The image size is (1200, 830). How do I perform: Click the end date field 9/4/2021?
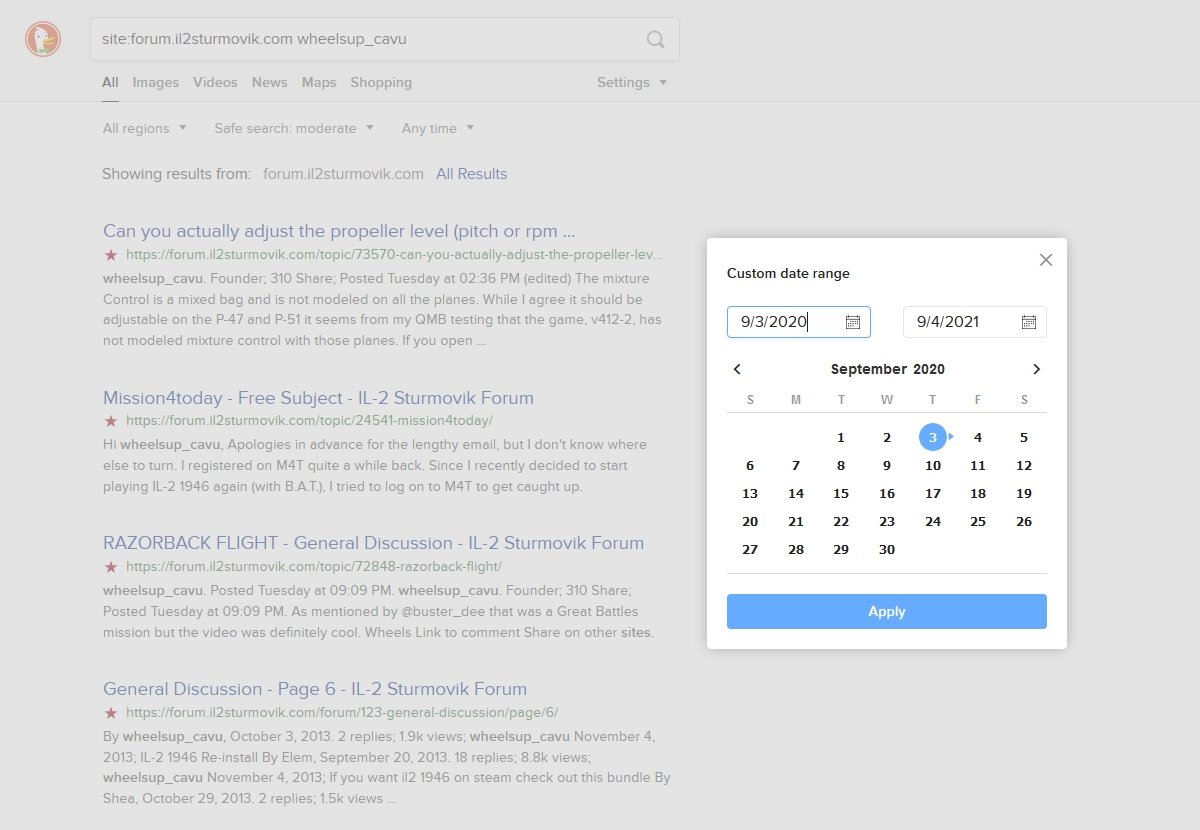[975, 322]
